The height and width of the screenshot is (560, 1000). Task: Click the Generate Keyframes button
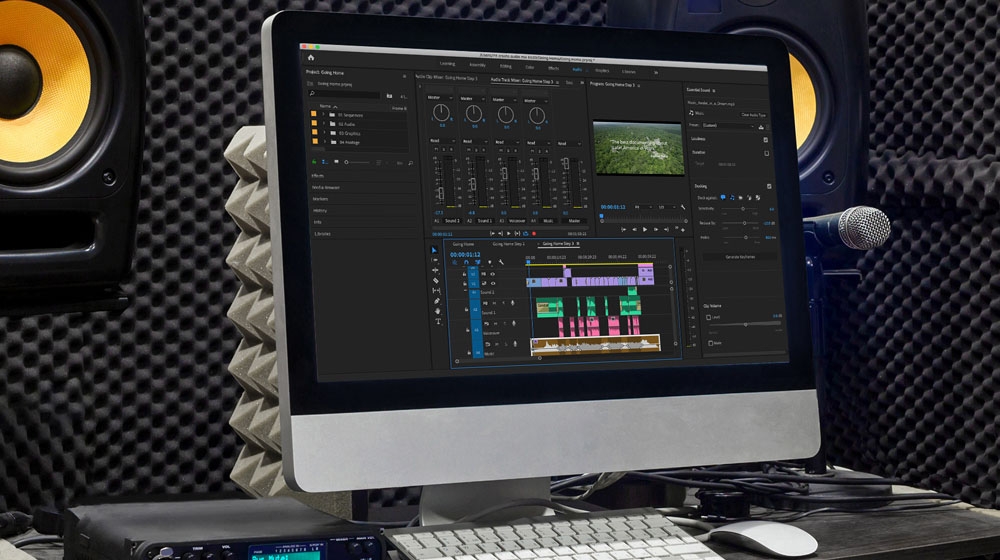[x=740, y=257]
